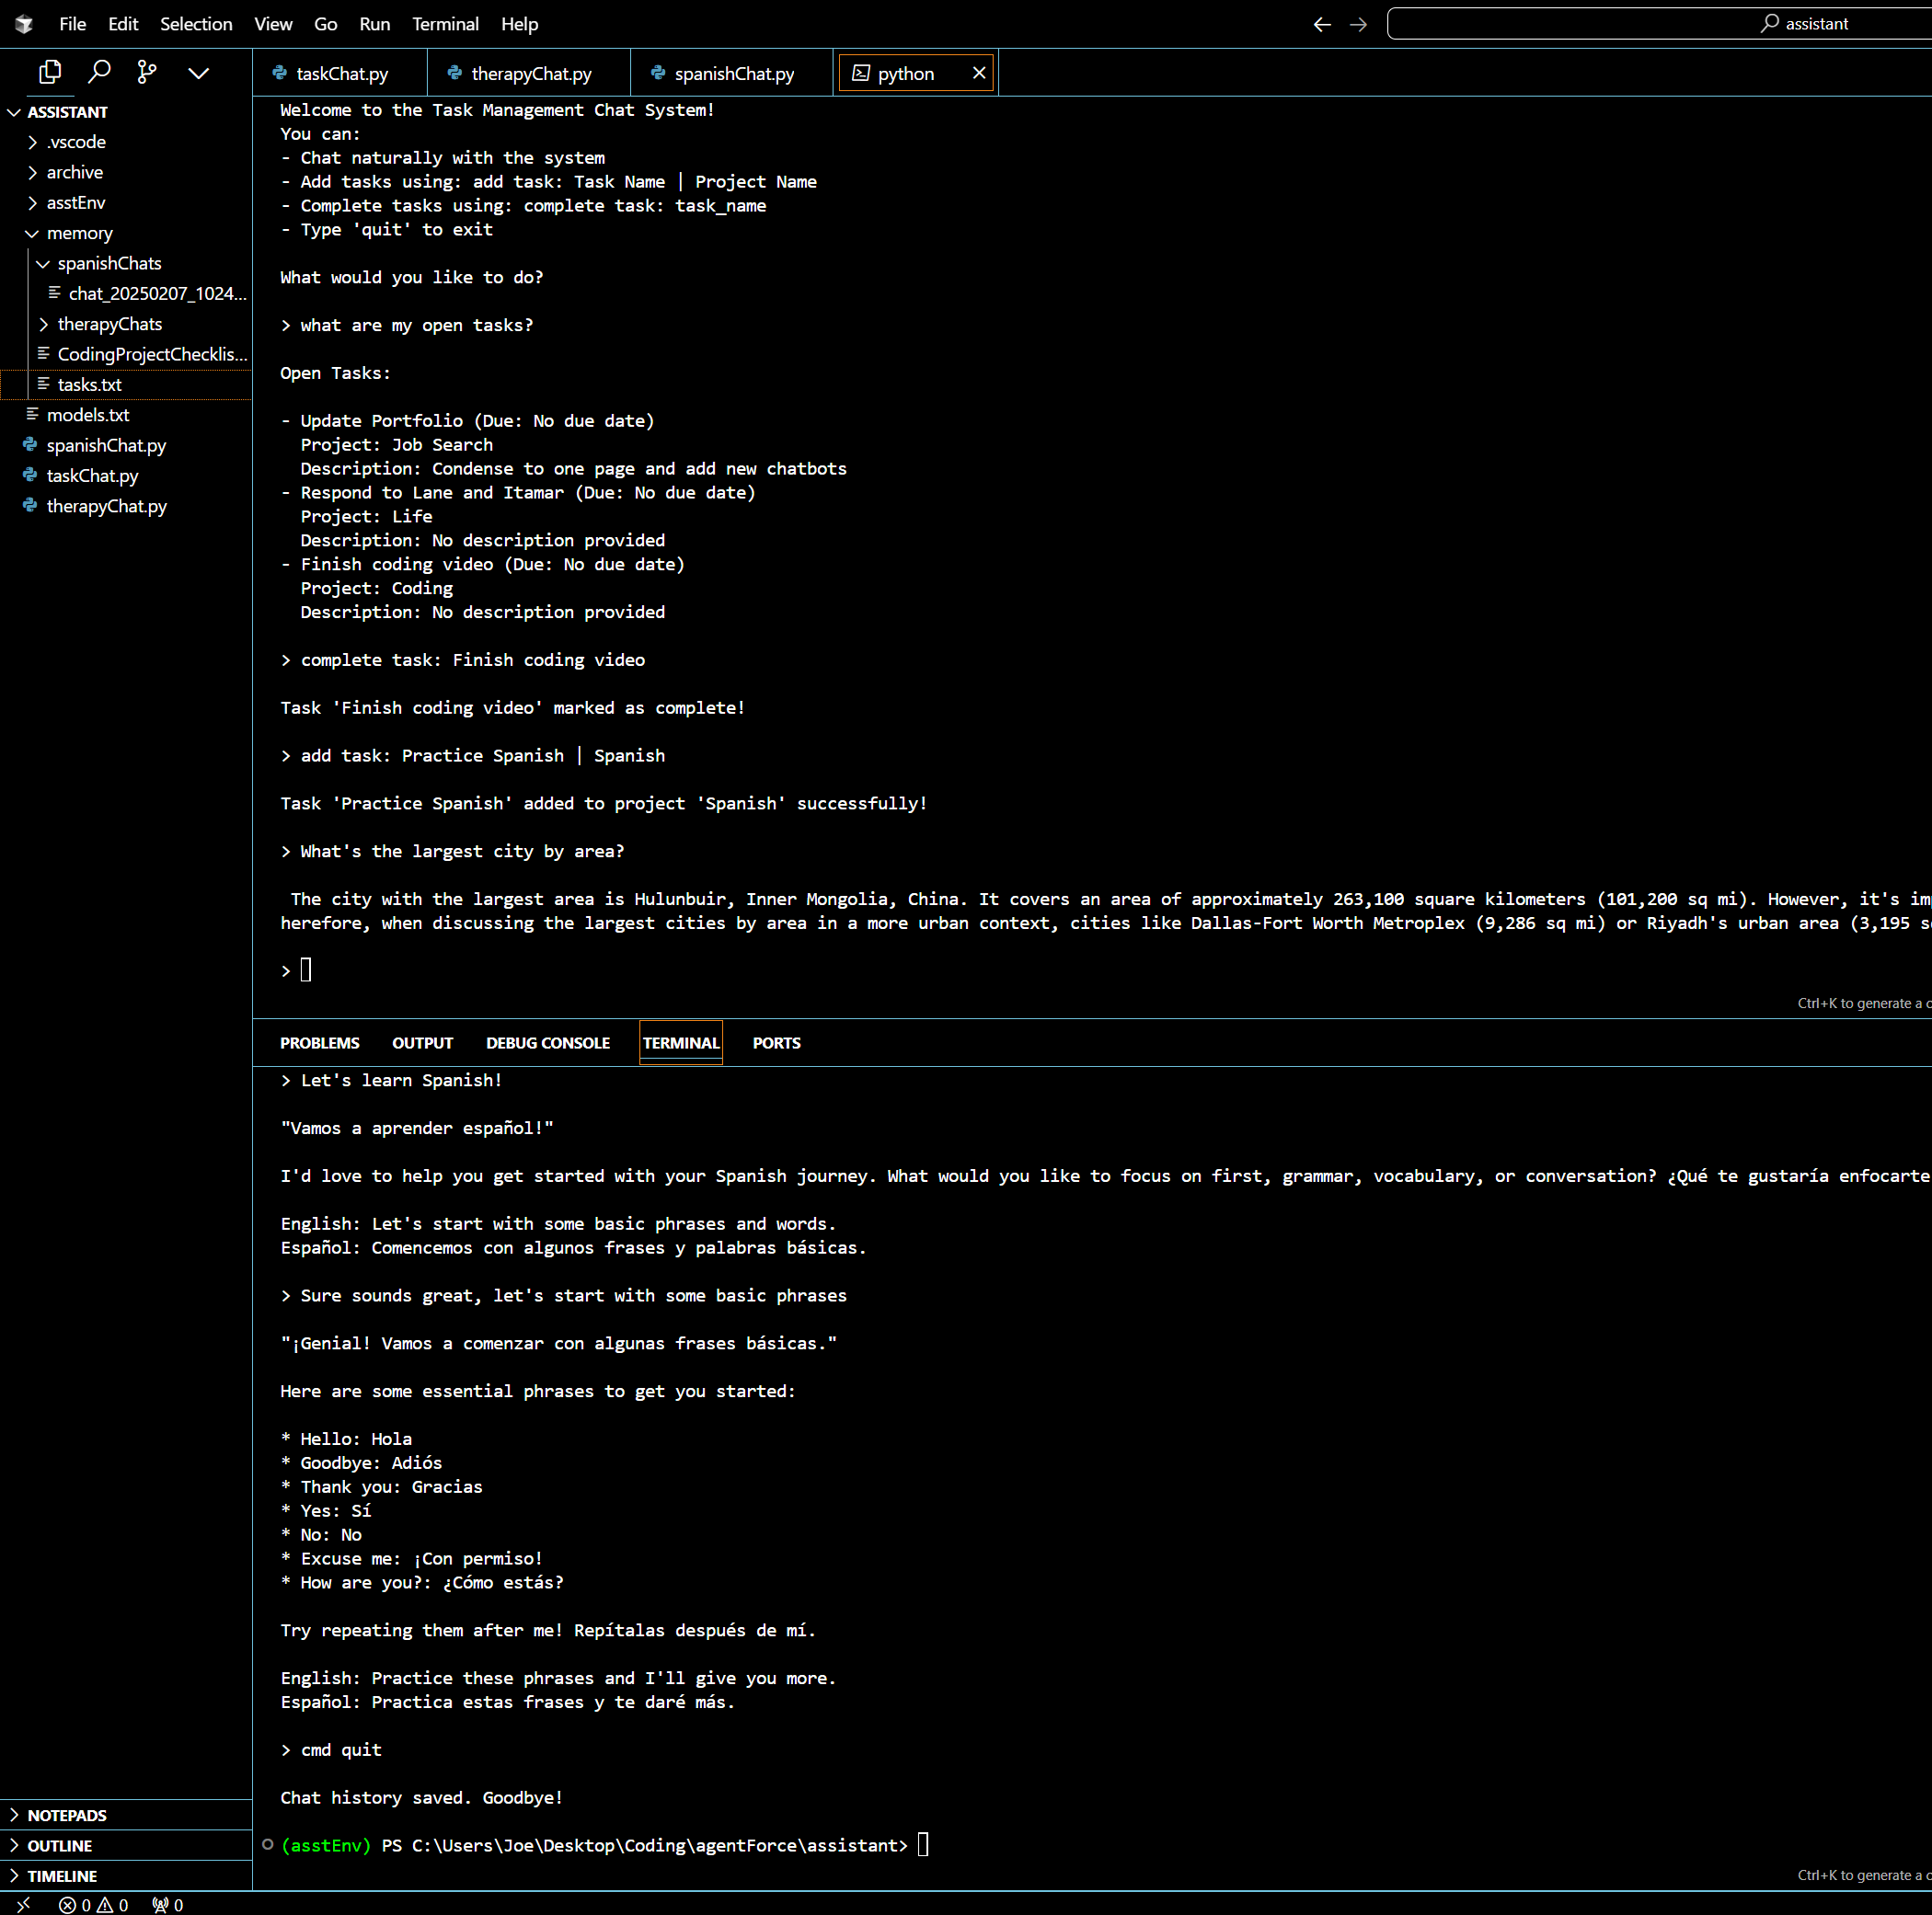Switch to the spanishChat.py editor tab

tap(733, 73)
